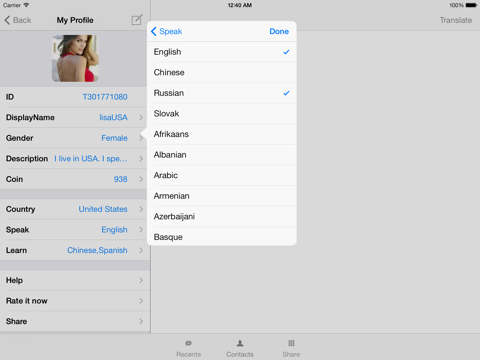Select Arabic as a spoken language

pyautogui.click(x=222, y=175)
